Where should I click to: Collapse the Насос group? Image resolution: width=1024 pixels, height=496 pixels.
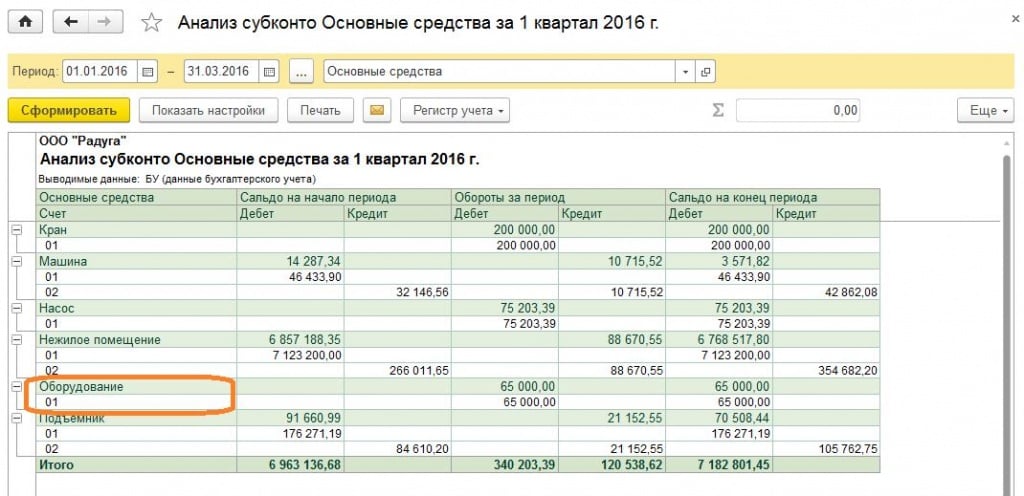(16, 308)
